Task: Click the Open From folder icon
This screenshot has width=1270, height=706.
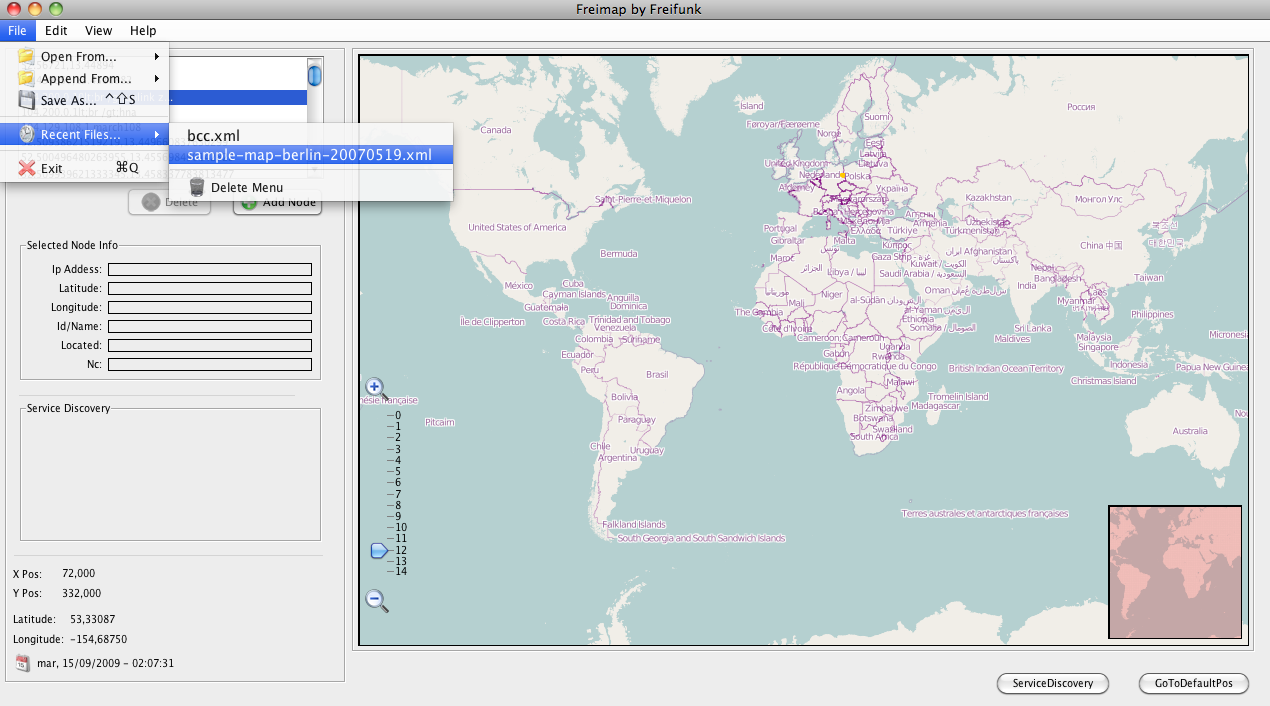Action: [27, 56]
